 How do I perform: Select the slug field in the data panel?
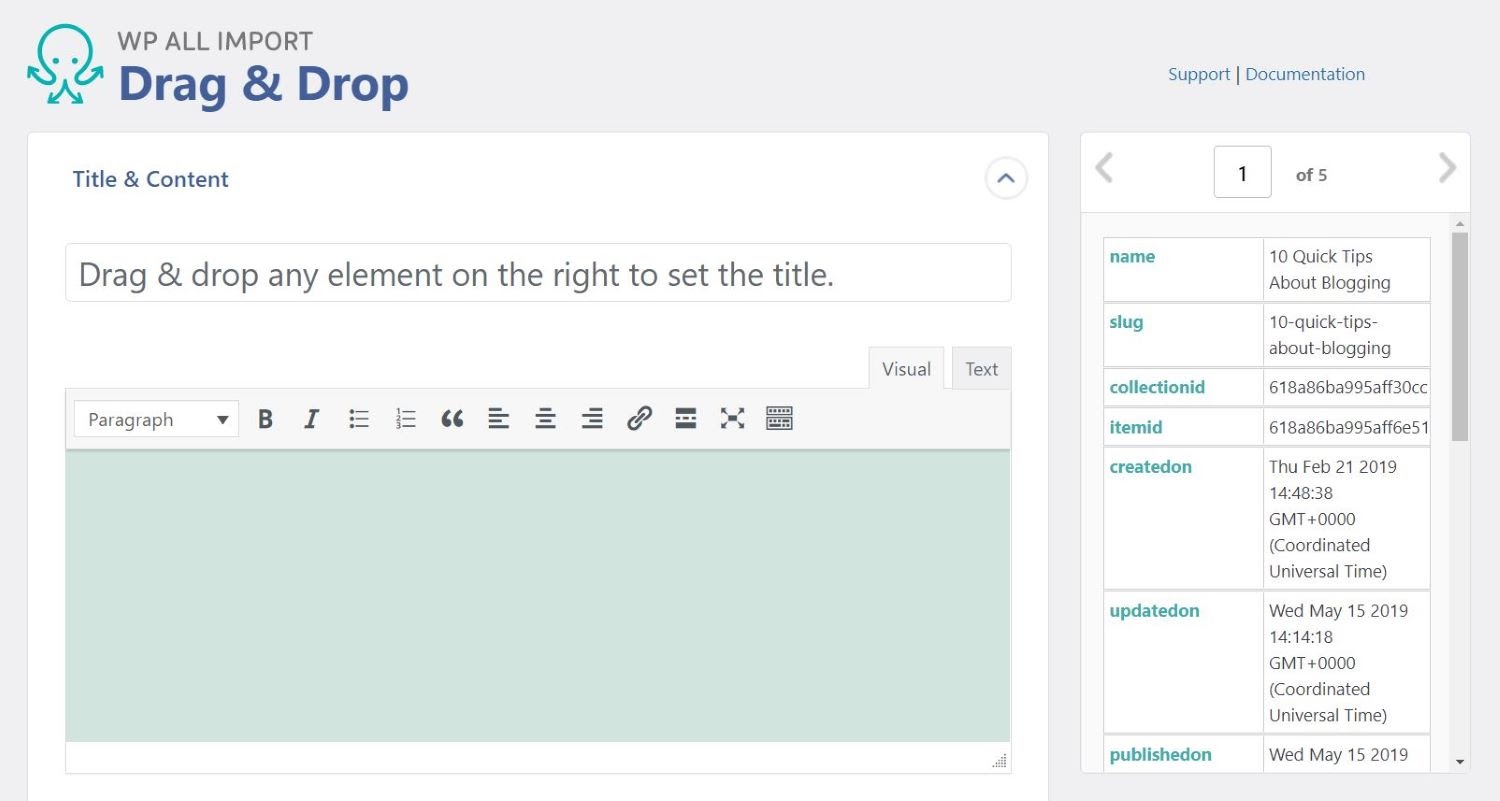pos(1127,322)
